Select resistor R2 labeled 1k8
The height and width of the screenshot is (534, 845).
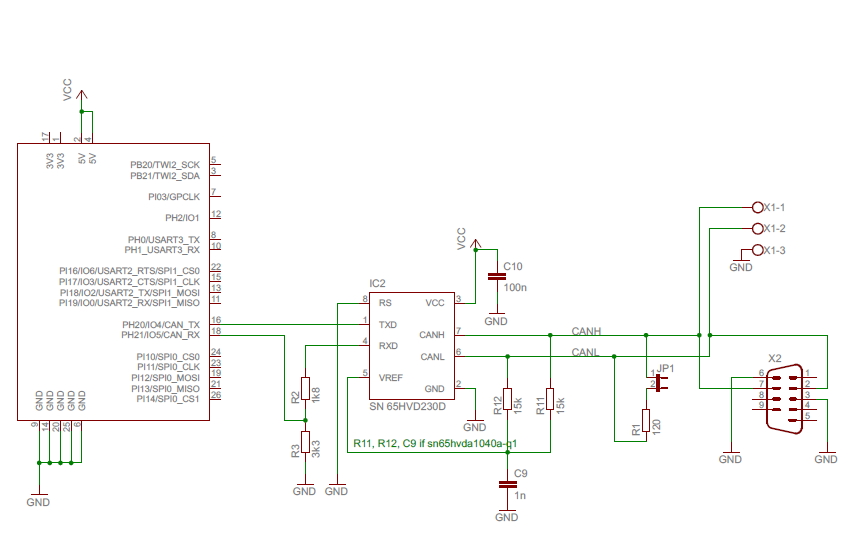click(x=305, y=390)
